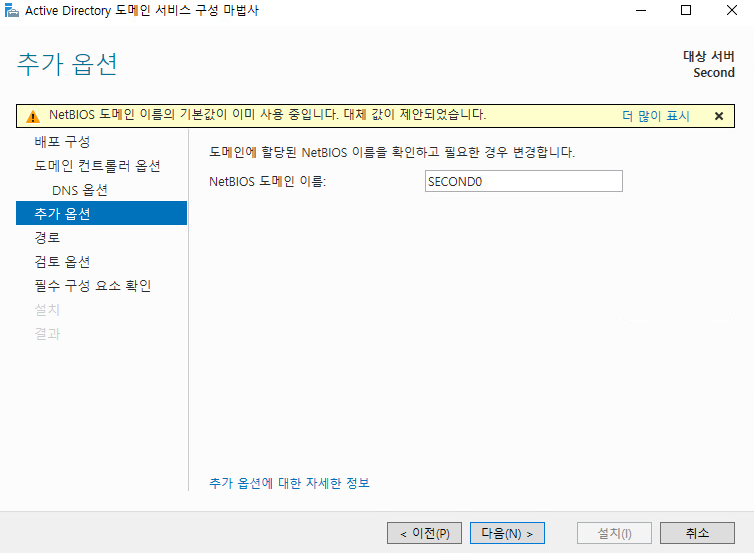Select the highlighted '추가 옵션' step
The width and height of the screenshot is (754, 553).
coord(101,213)
